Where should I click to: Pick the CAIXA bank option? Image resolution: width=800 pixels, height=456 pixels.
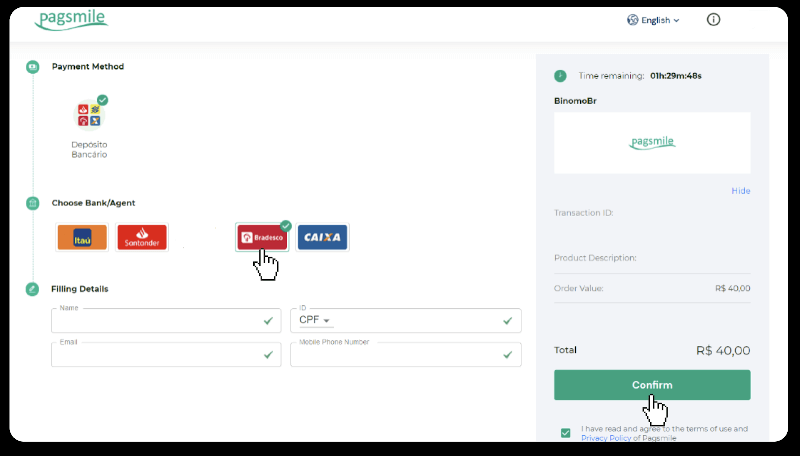tap(322, 237)
